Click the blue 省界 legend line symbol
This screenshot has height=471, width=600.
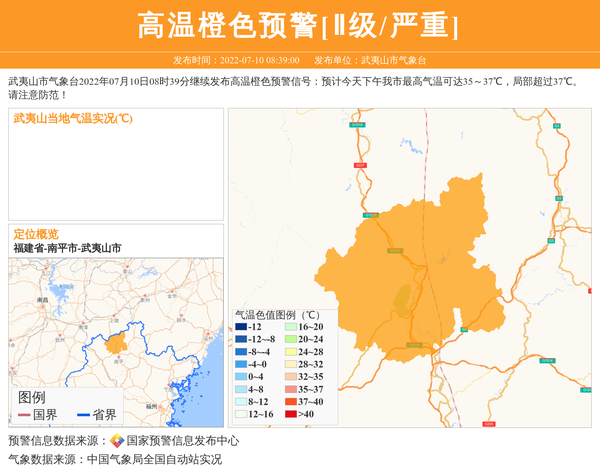78,414
